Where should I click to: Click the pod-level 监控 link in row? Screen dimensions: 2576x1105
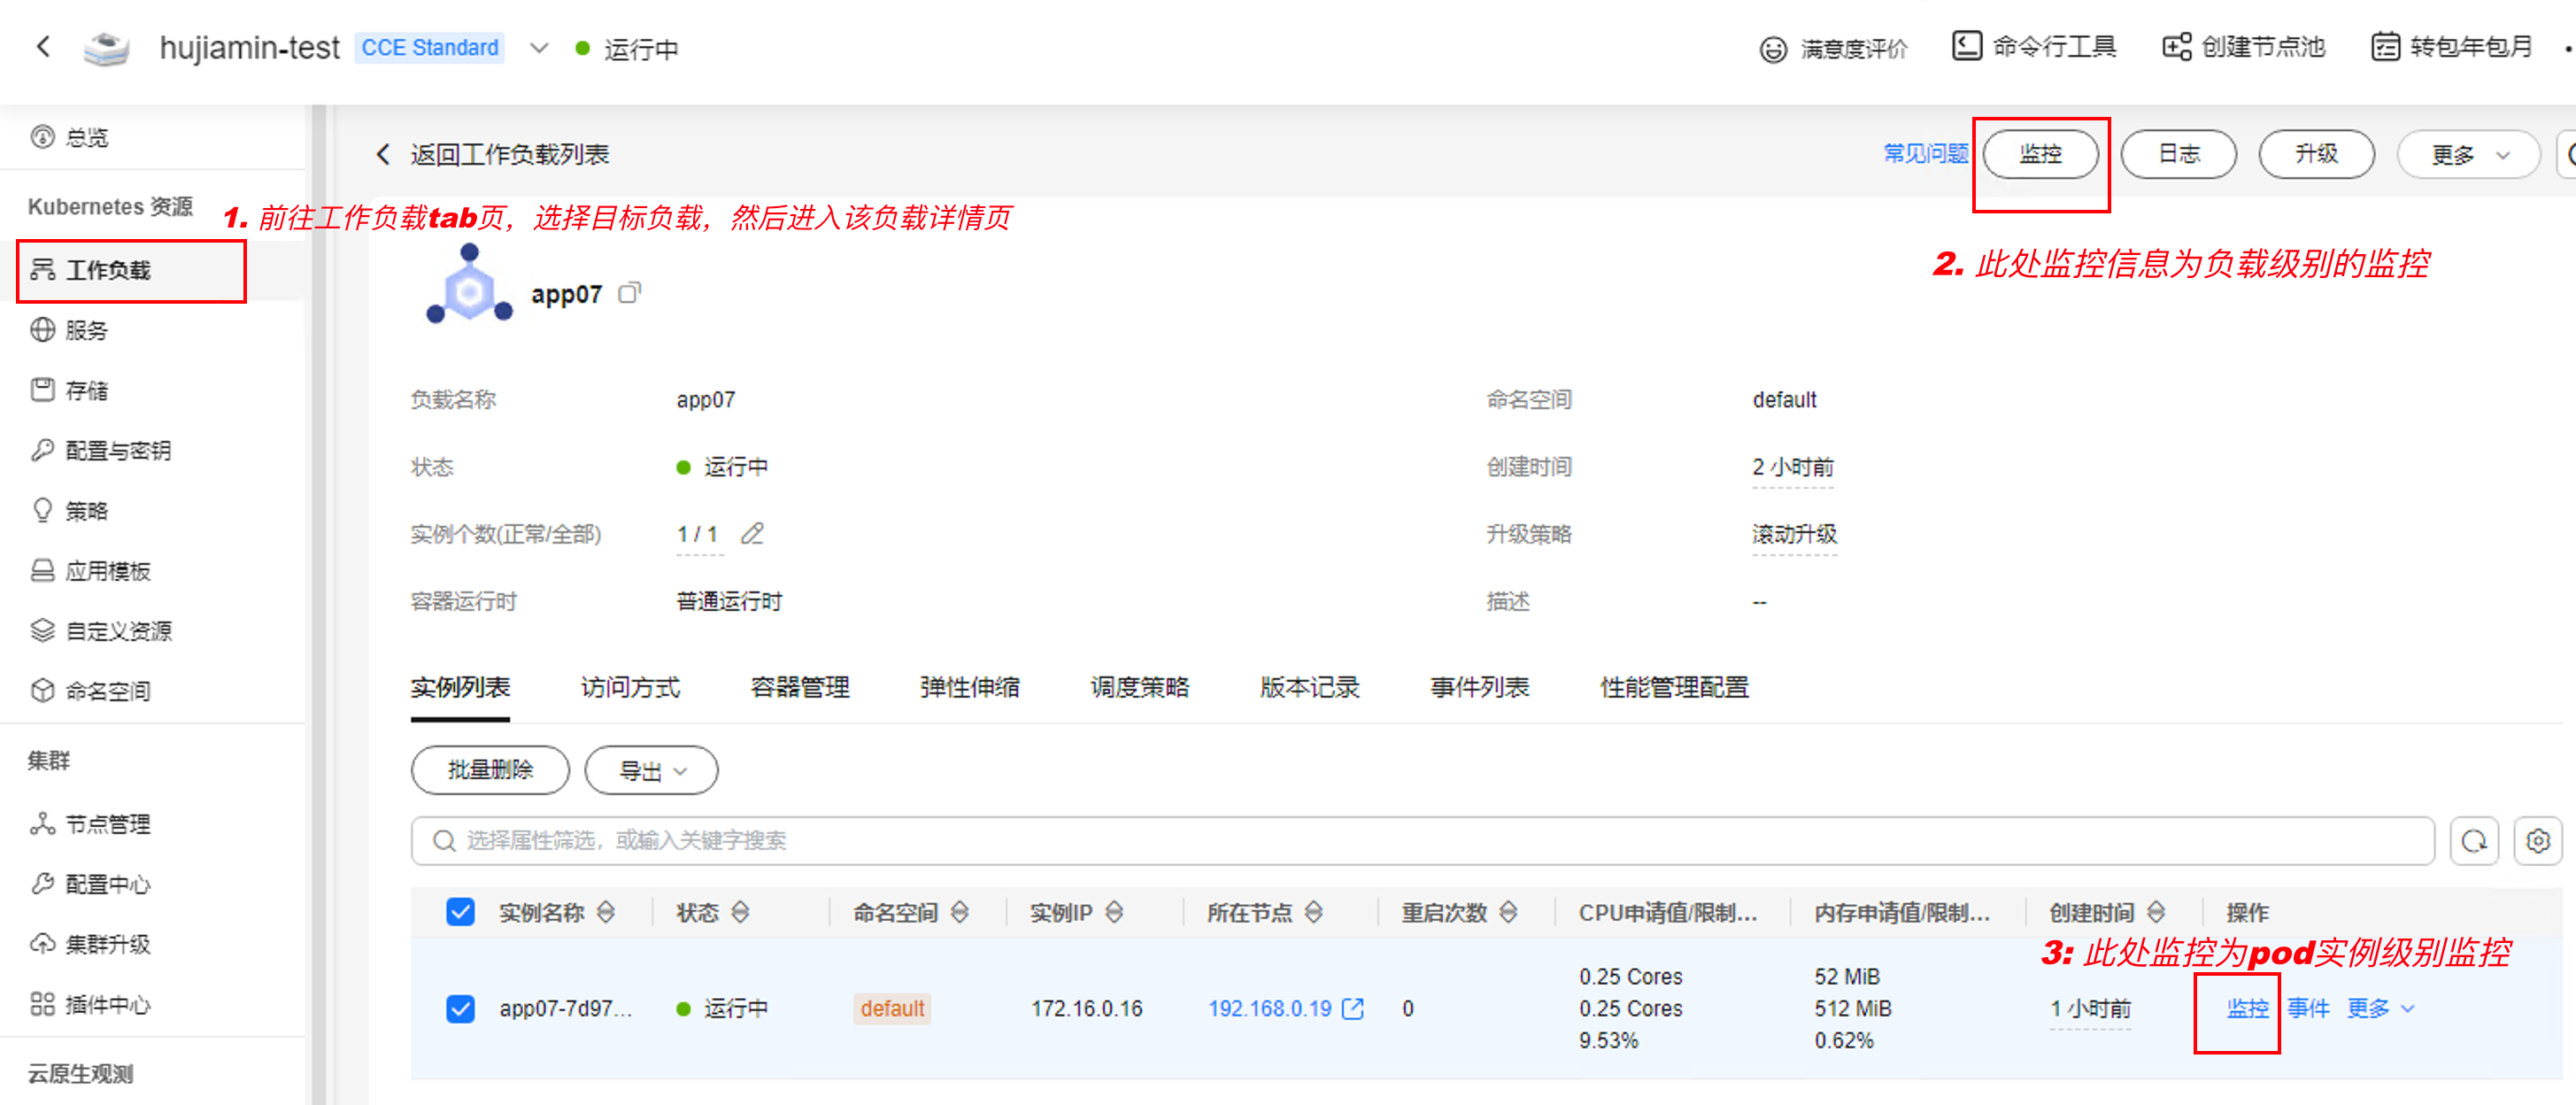[x=2247, y=1008]
